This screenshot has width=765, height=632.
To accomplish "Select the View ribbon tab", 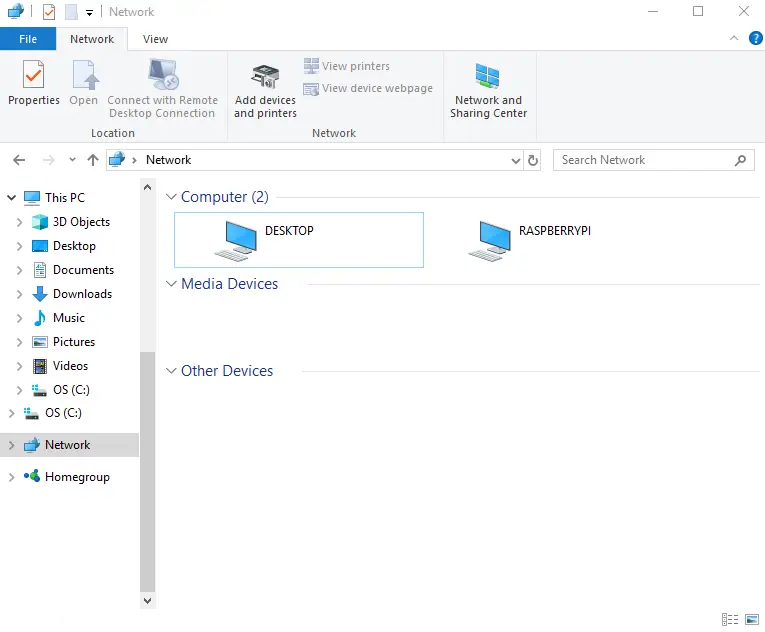I will tap(155, 39).
